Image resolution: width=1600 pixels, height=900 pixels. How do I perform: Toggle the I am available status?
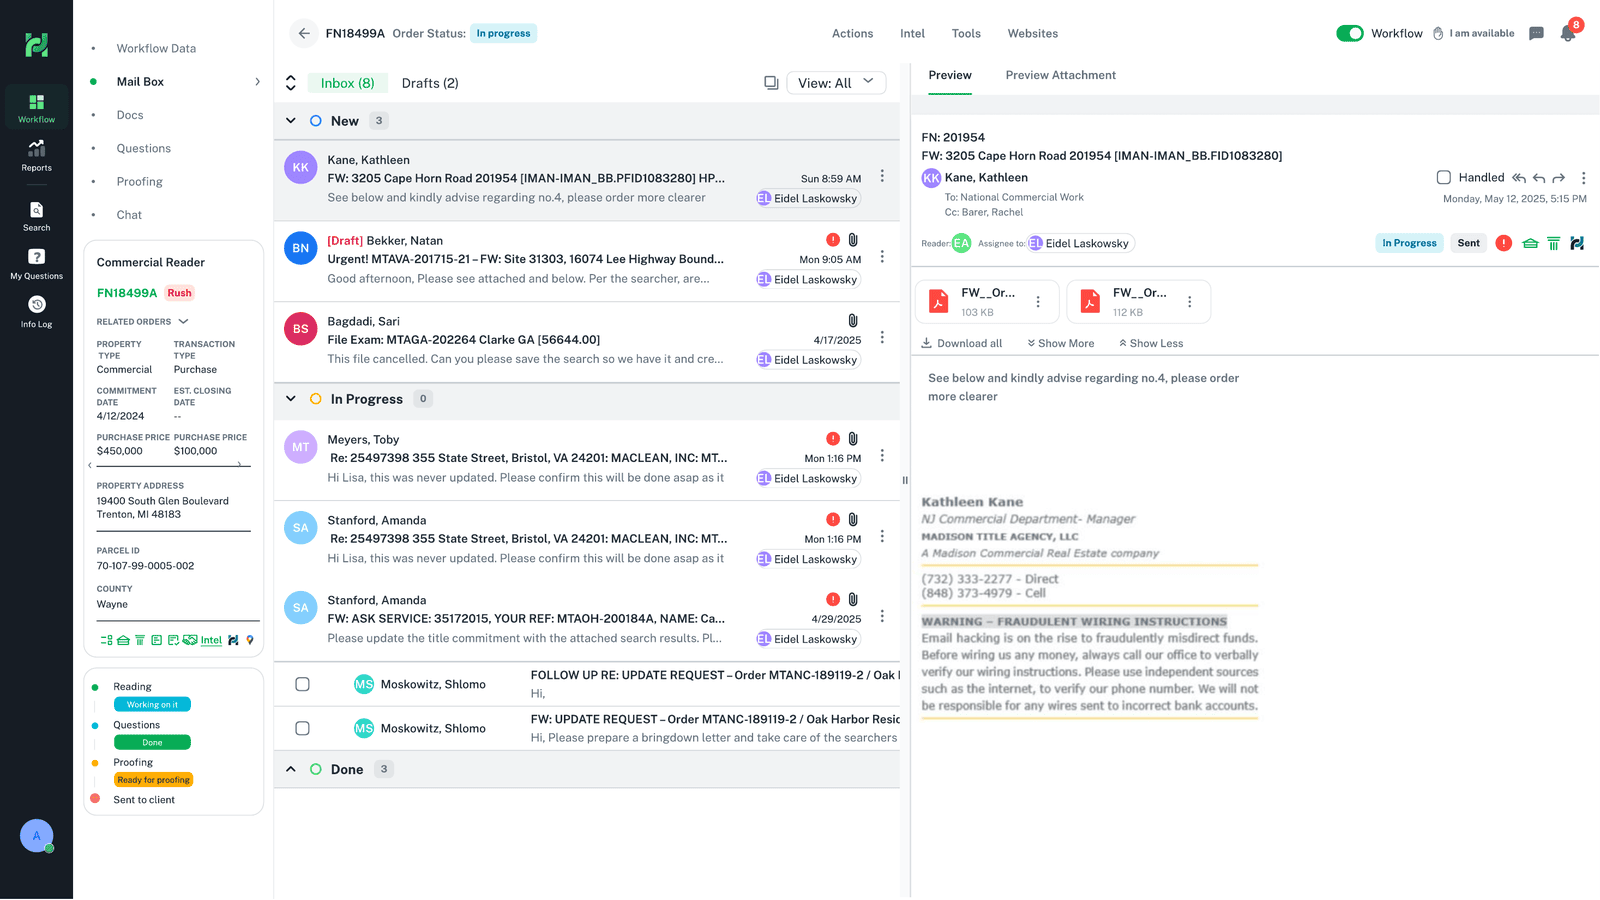1474,33
